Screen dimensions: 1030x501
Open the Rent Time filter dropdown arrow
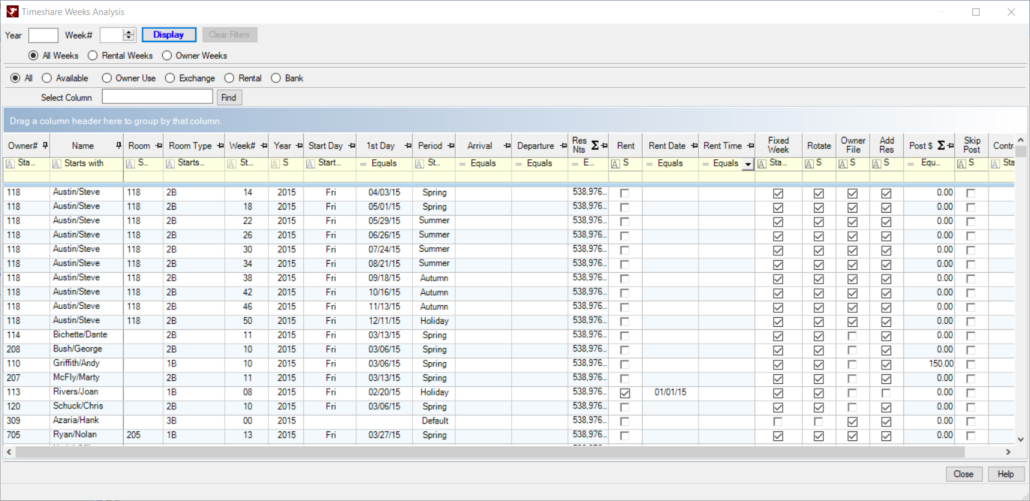pyautogui.click(x=748, y=164)
